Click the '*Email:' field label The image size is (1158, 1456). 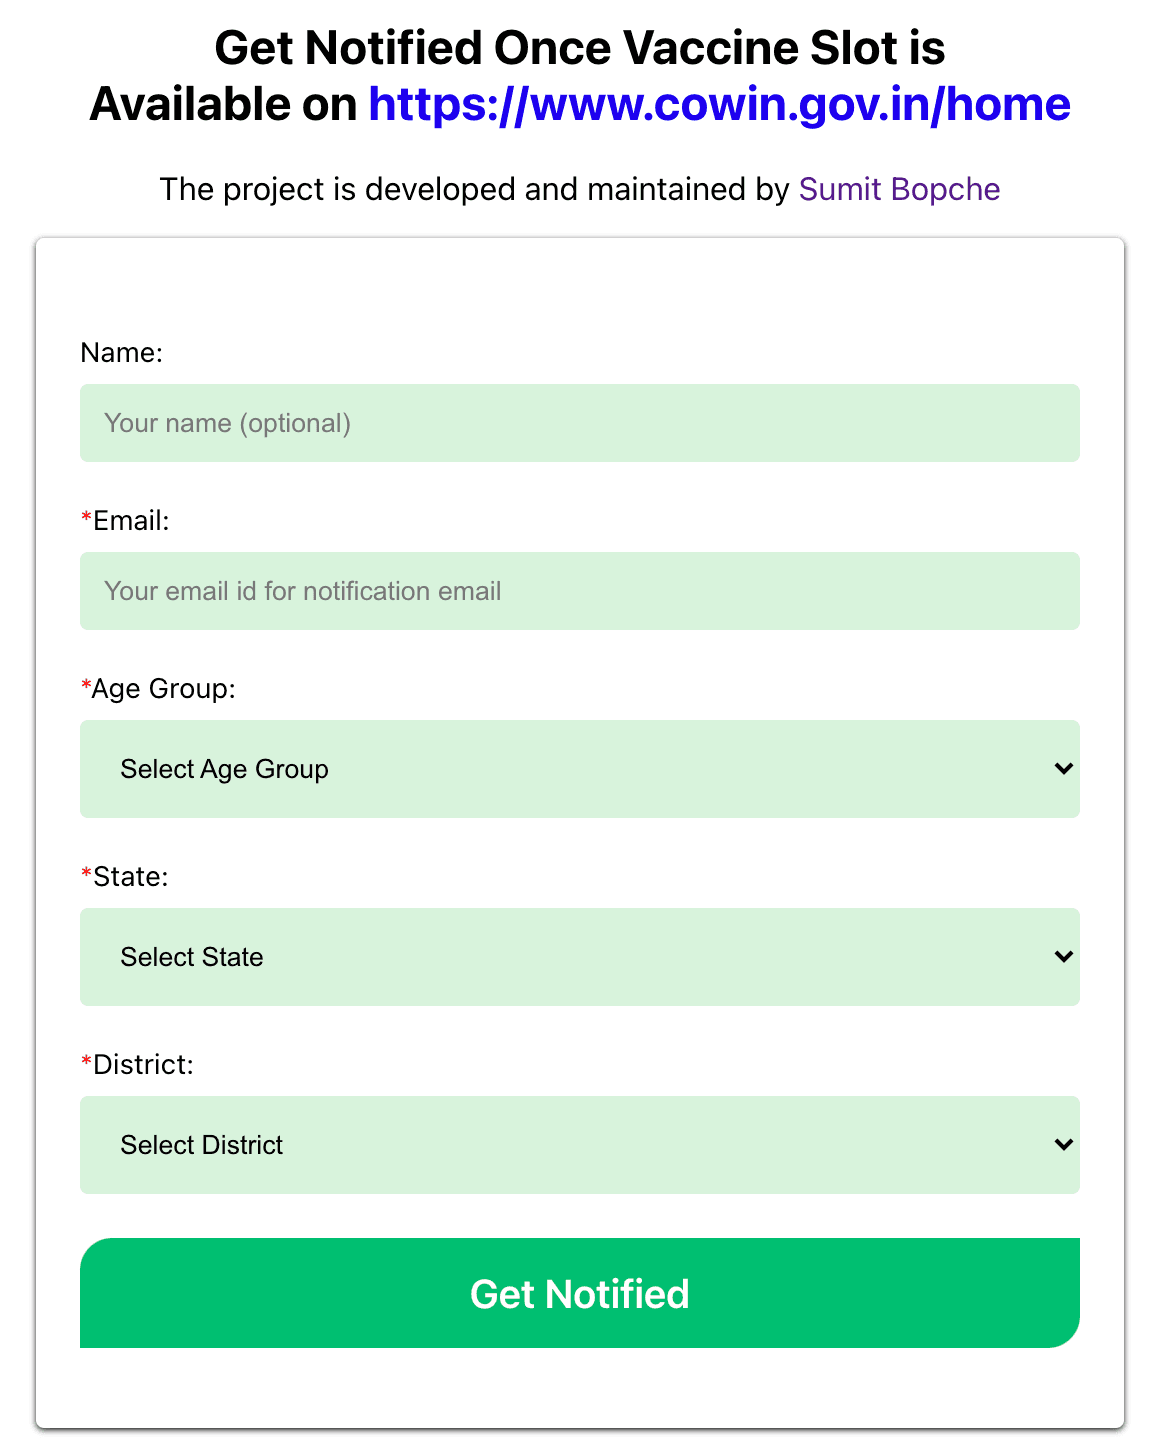coord(125,520)
